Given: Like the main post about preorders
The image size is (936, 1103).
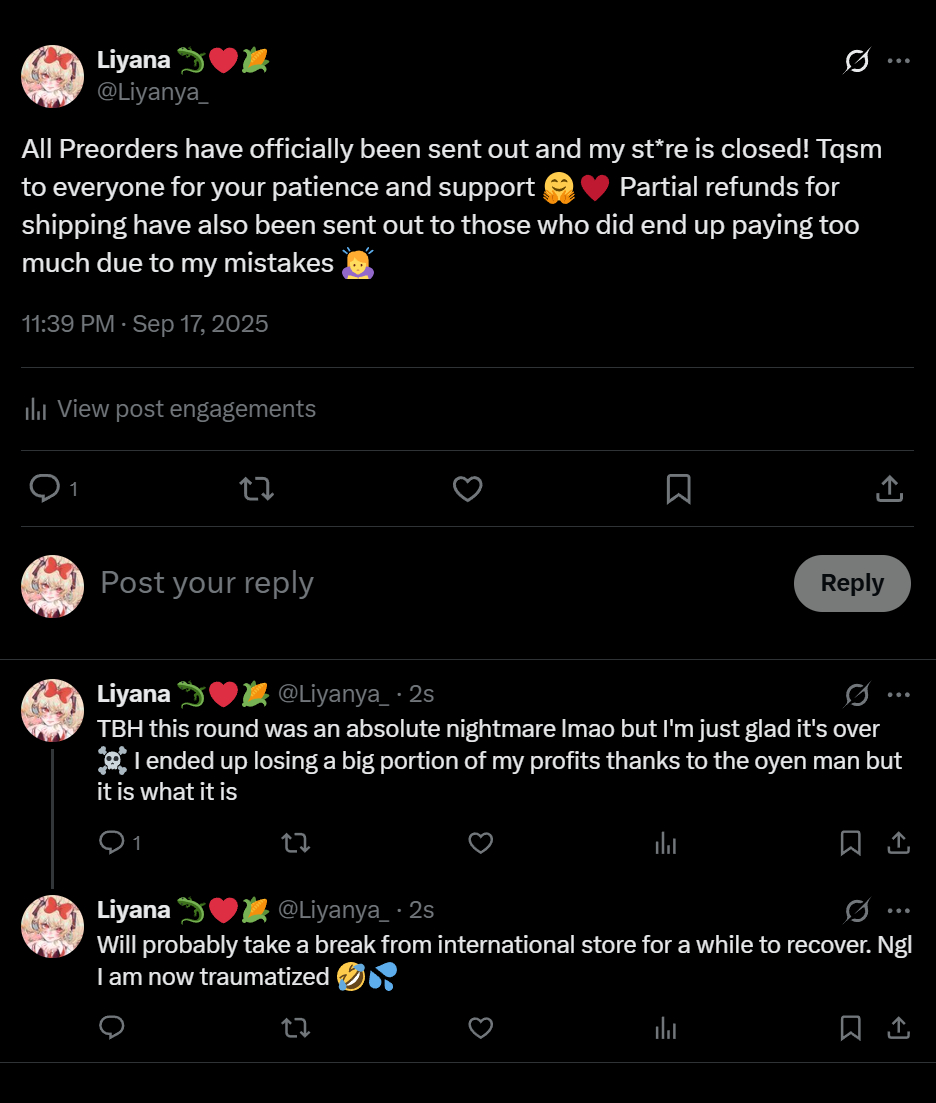Looking at the screenshot, I should point(468,488).
